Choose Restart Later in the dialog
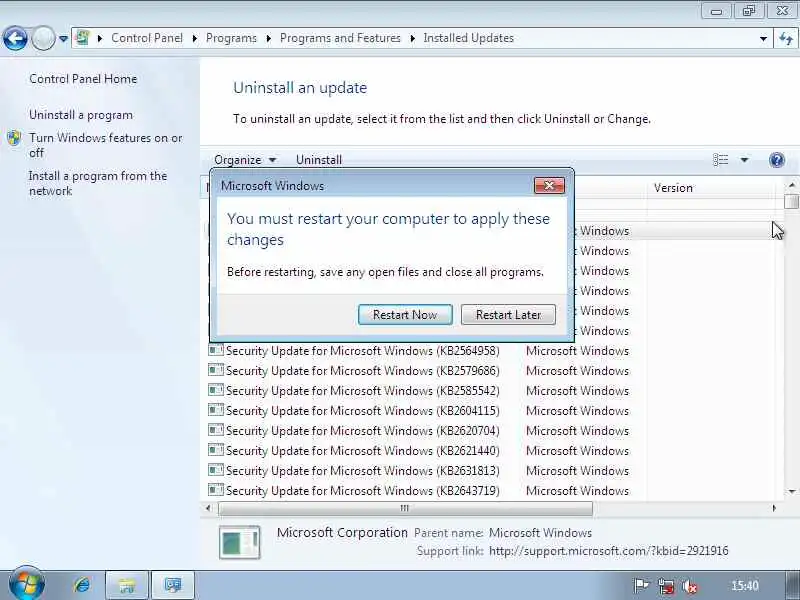The height and width of the screenshot is (600, 800). [x=508, y=314]
